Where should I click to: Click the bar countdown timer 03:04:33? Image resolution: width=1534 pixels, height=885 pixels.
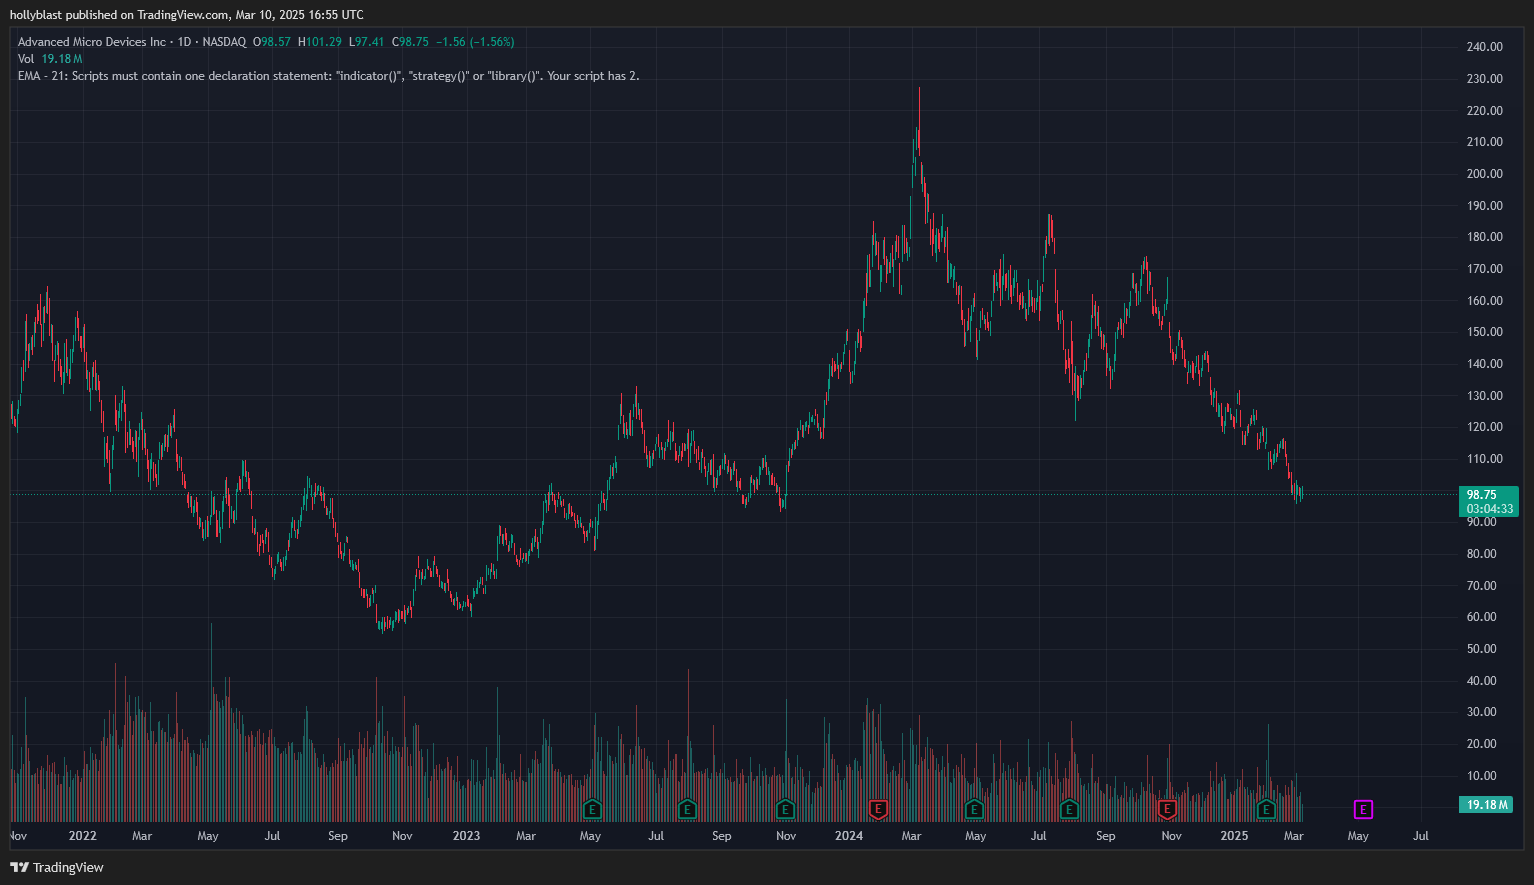point(1488,509)
